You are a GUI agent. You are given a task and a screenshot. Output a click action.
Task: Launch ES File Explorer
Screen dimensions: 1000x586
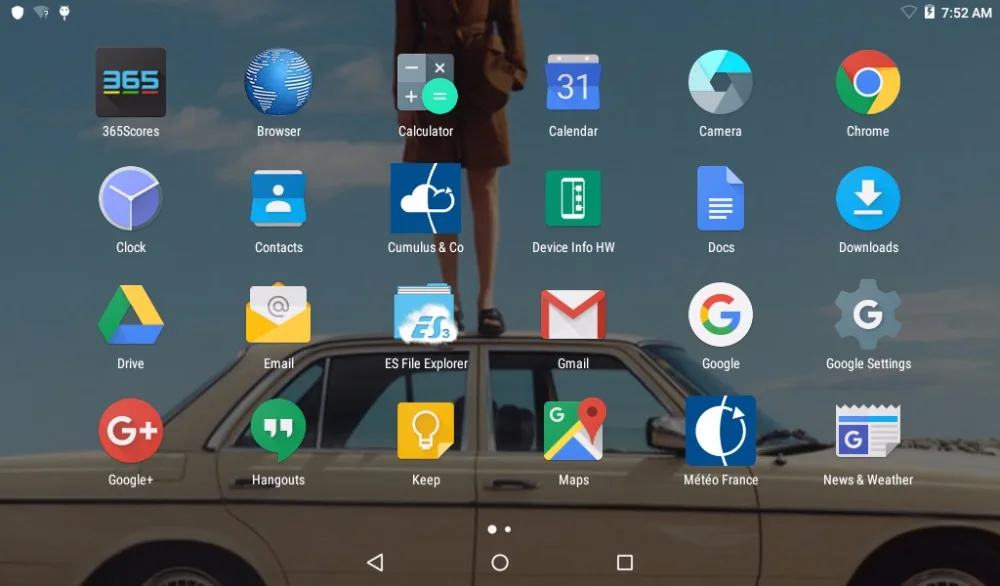(425, 314)
